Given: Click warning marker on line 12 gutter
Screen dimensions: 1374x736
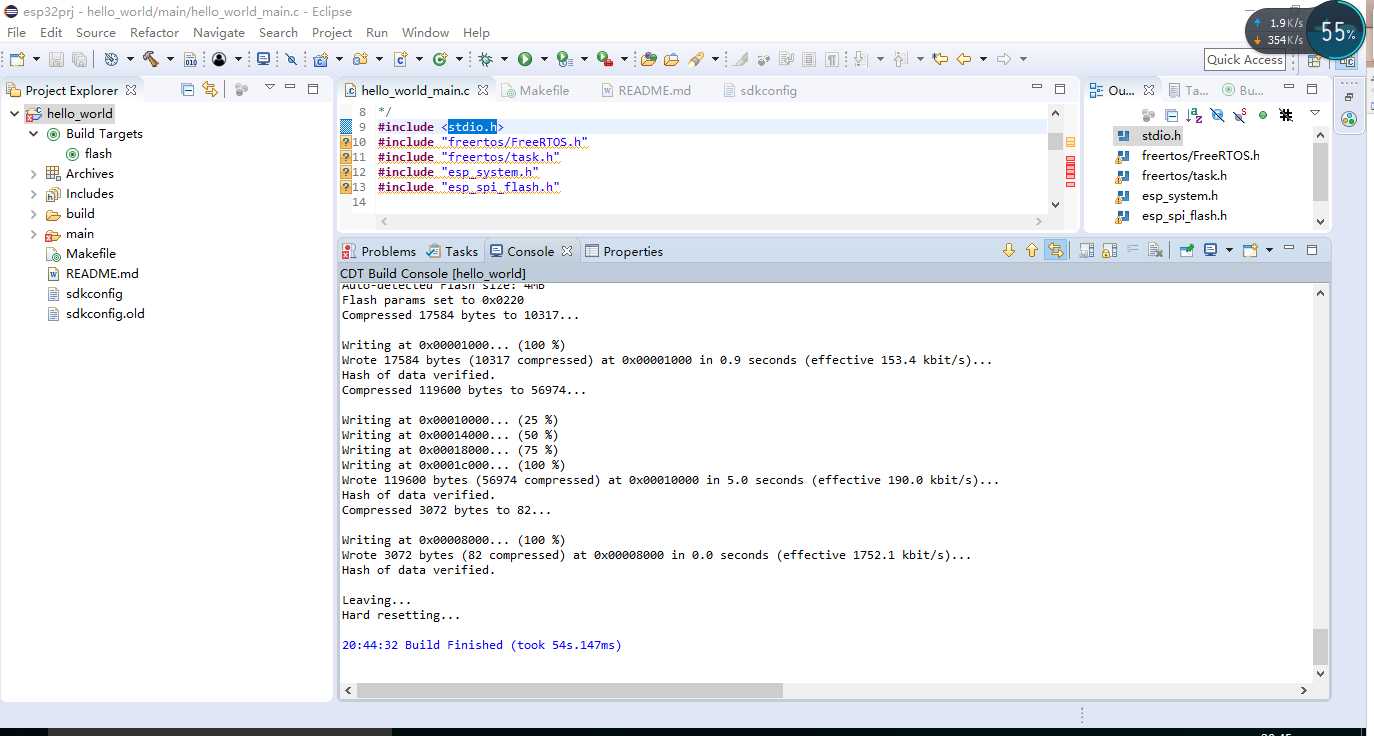Looking at the screenshot, I should tap(346, 172).
